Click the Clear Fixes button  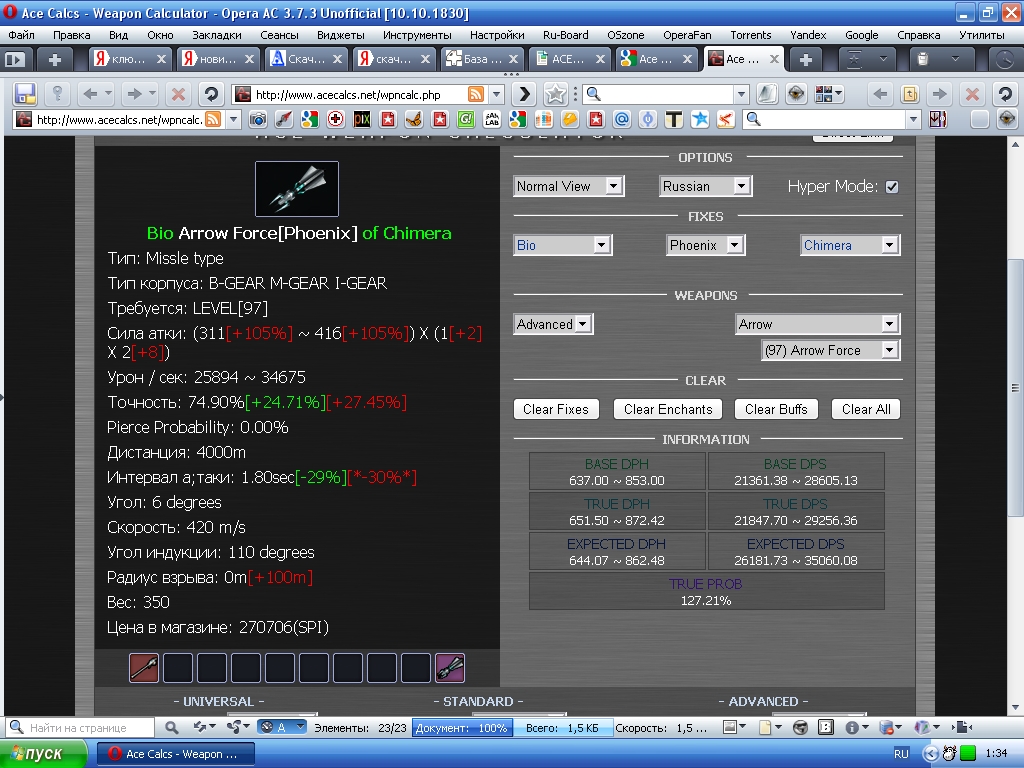point(556,409)
